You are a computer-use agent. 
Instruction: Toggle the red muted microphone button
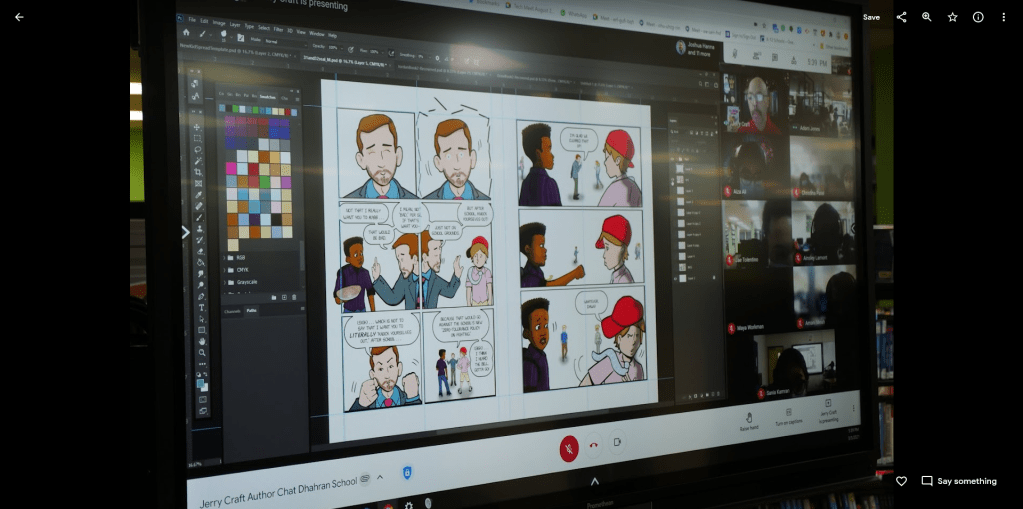tap(568, 447)
